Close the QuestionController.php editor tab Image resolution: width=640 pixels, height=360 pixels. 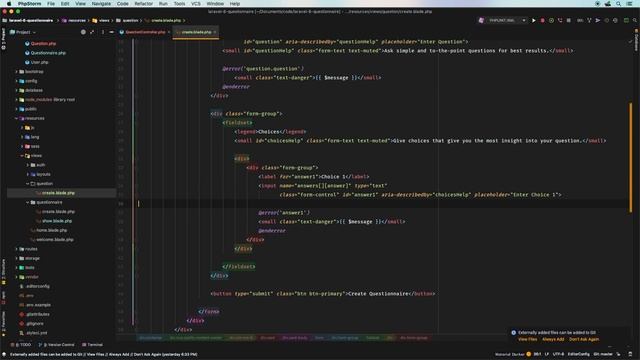[x=169, y=32]
